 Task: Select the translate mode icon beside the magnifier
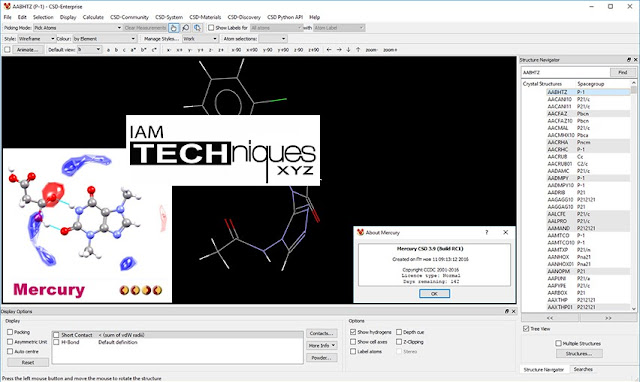click(x=197, y=28)
